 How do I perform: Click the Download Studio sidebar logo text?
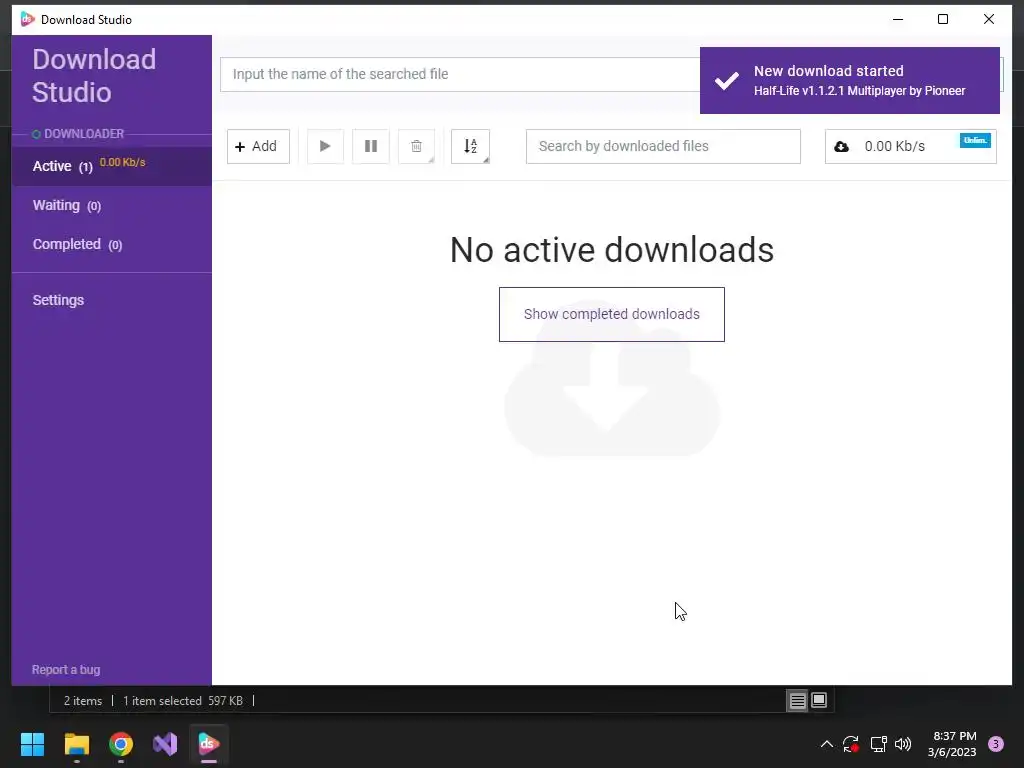click(94, 76)
